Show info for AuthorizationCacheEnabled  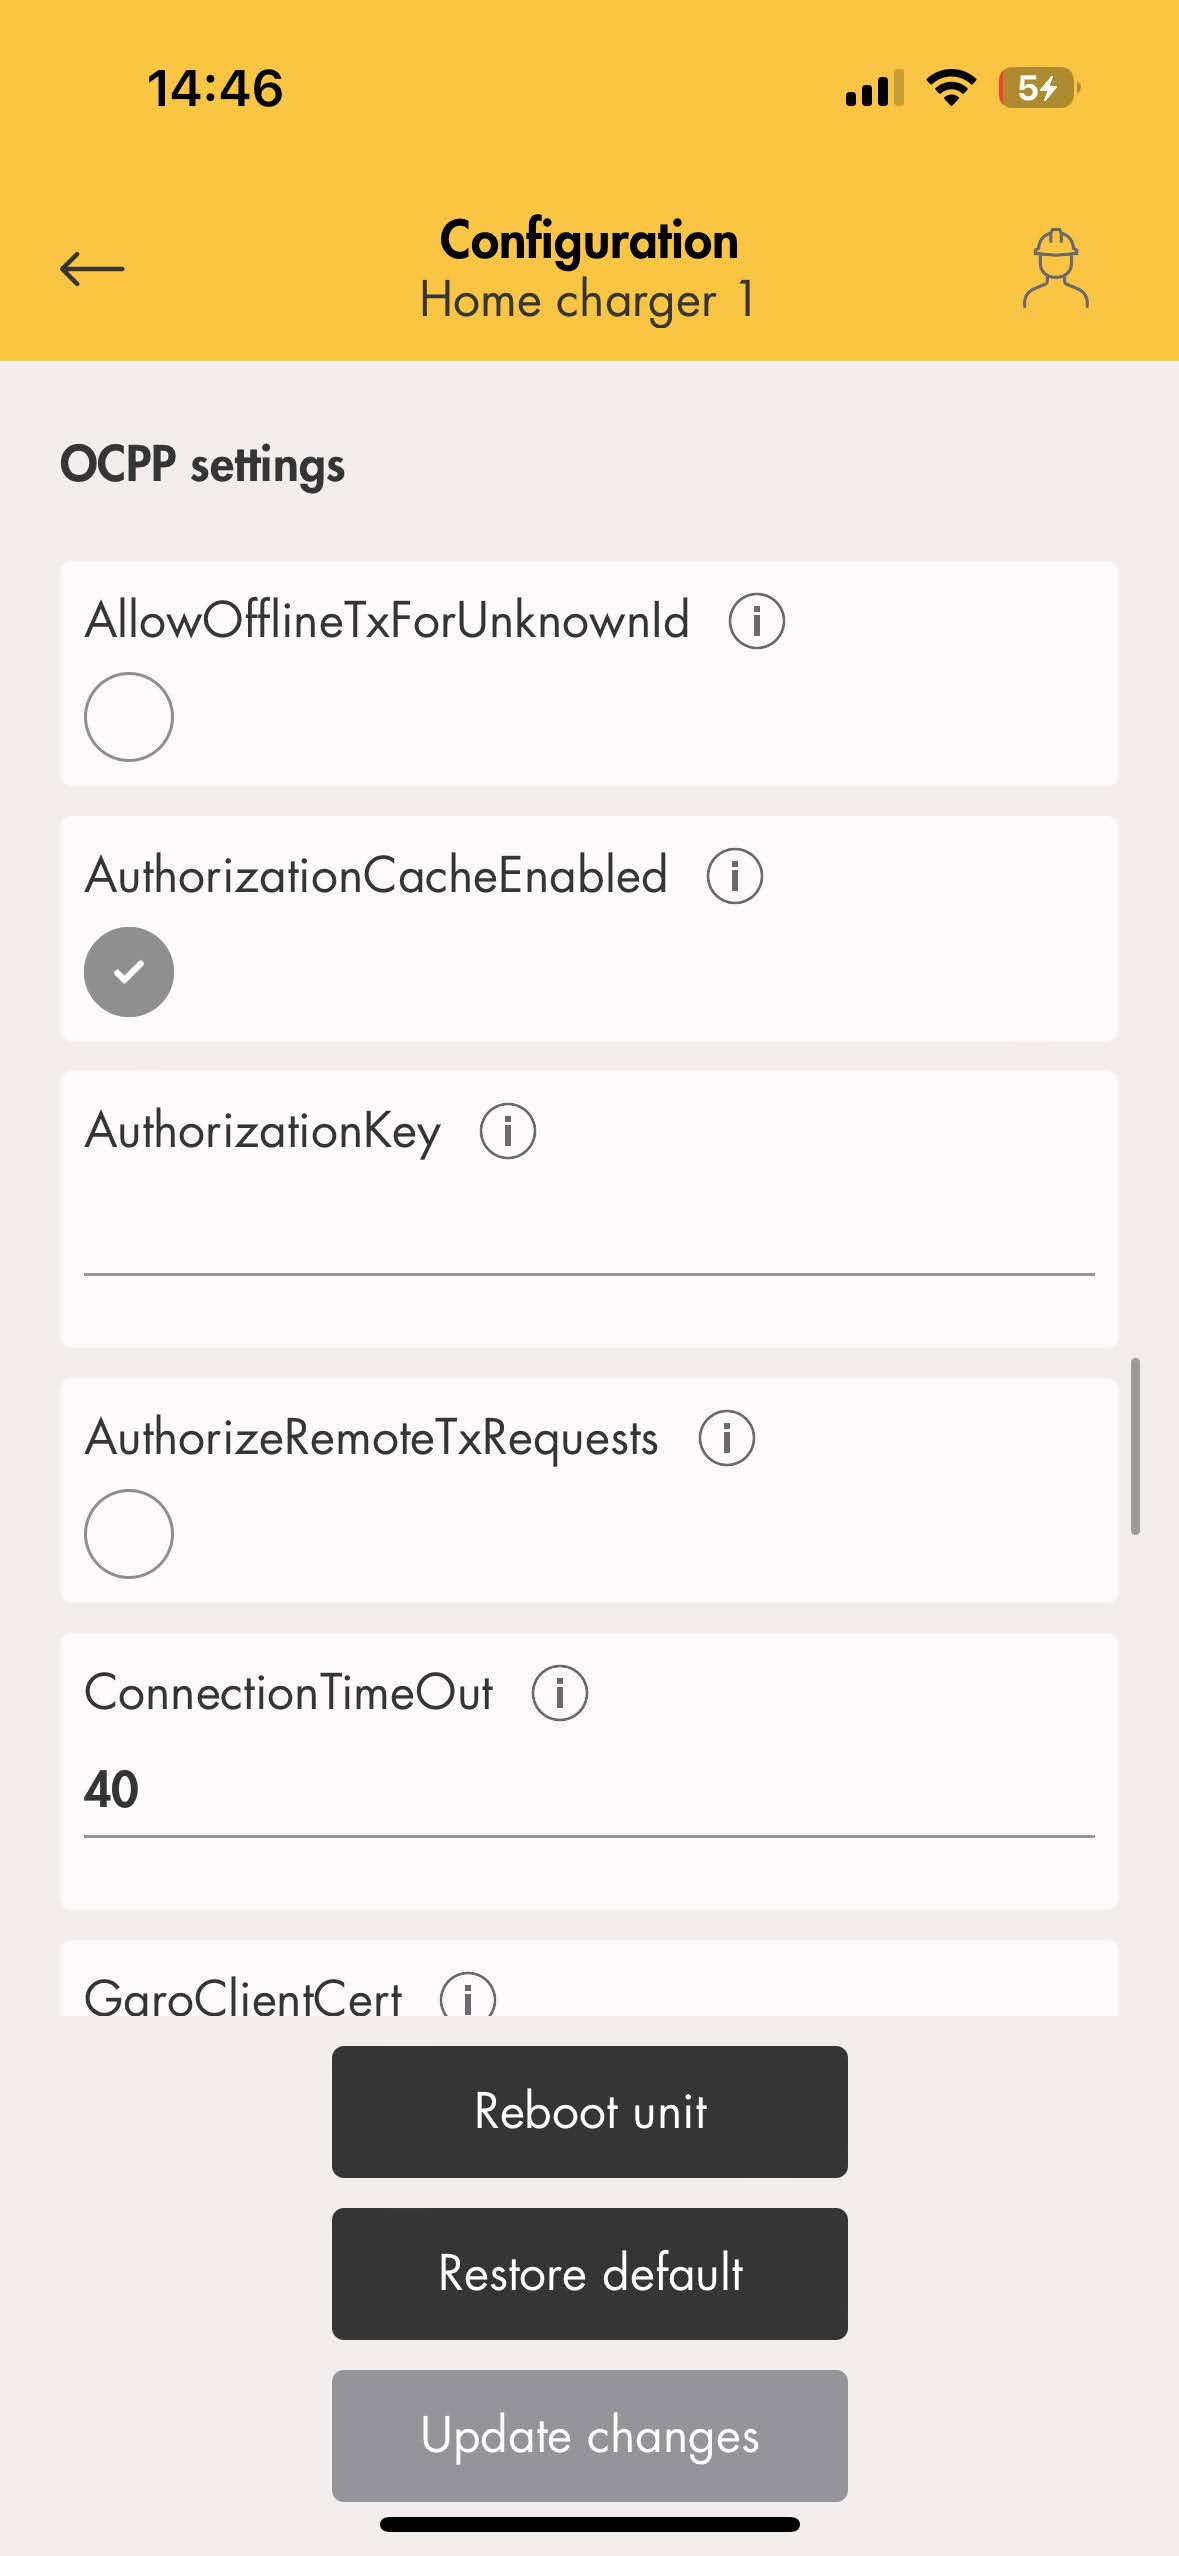[x=734, y=876]
